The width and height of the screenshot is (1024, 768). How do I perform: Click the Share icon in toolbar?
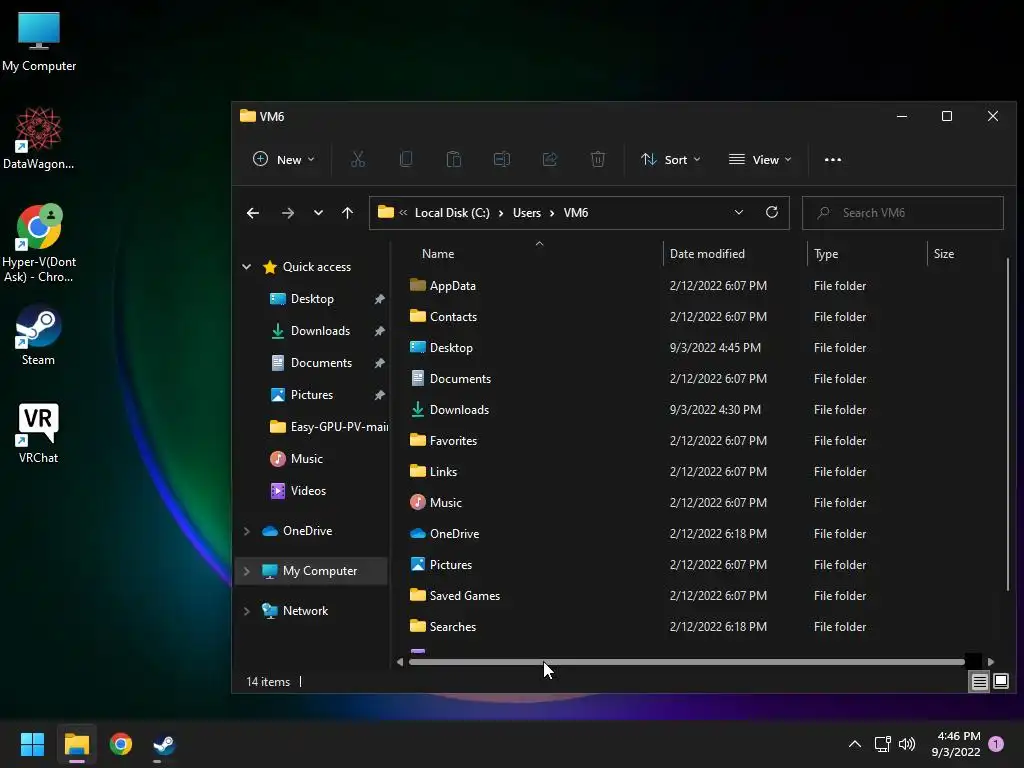(x=550, y=159)
